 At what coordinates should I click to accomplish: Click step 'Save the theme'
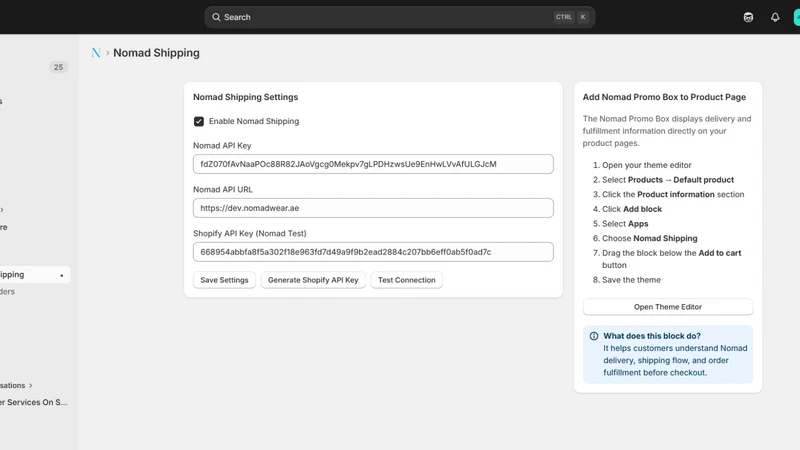click(x=631, y=280)
